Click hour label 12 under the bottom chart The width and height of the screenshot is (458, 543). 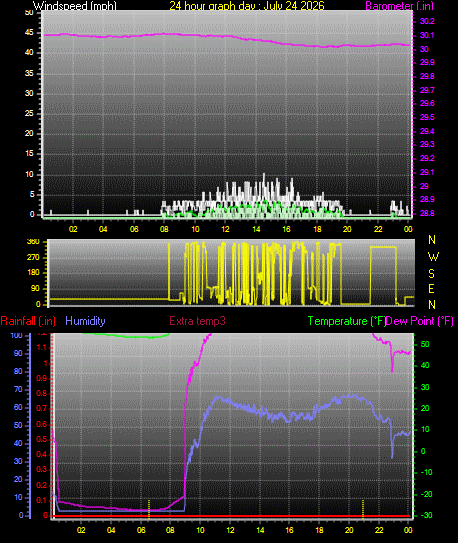[x=230, y=530]
